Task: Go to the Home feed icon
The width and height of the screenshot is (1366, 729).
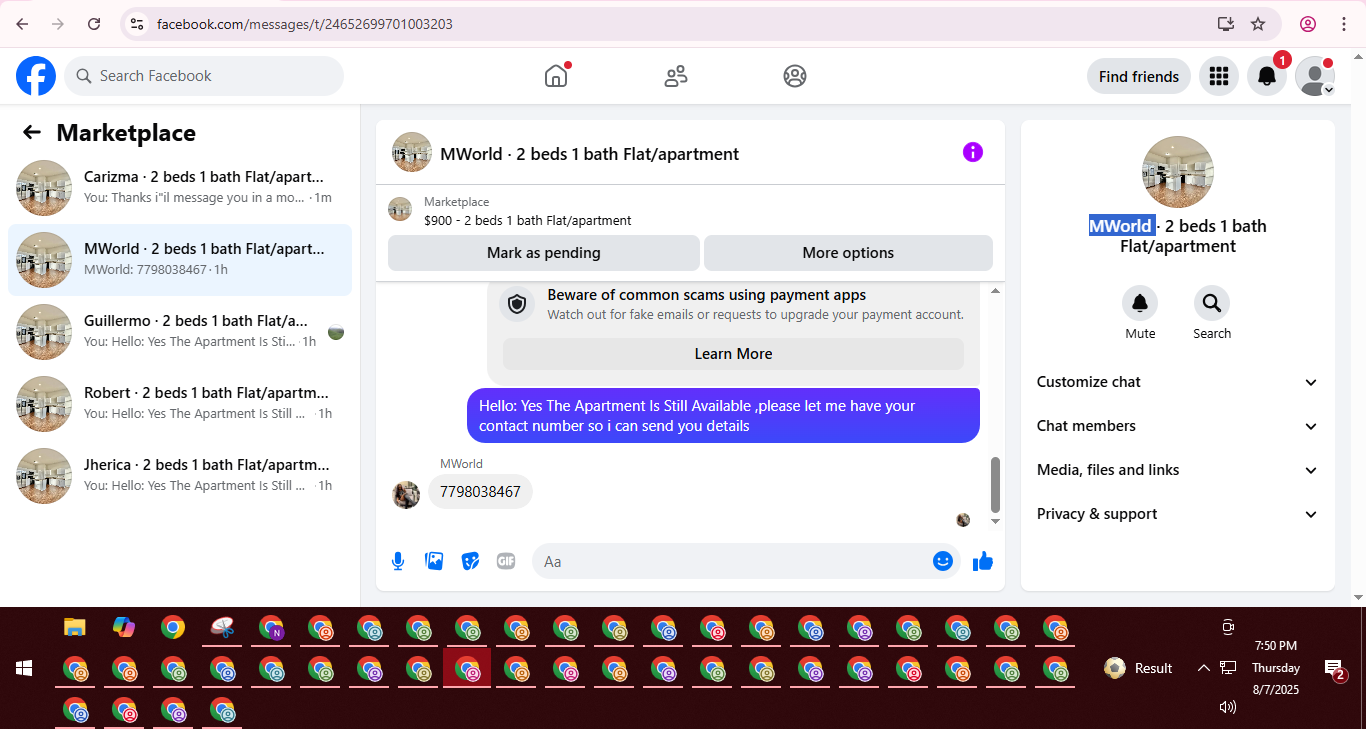Action: (x=556, y=76)
